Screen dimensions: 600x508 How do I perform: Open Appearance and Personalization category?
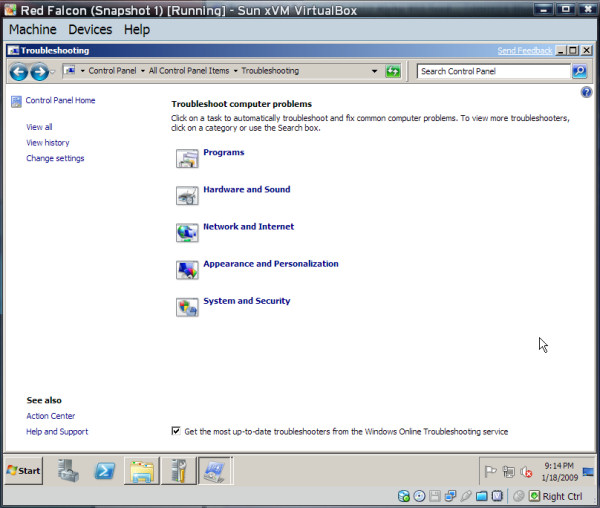271,264
